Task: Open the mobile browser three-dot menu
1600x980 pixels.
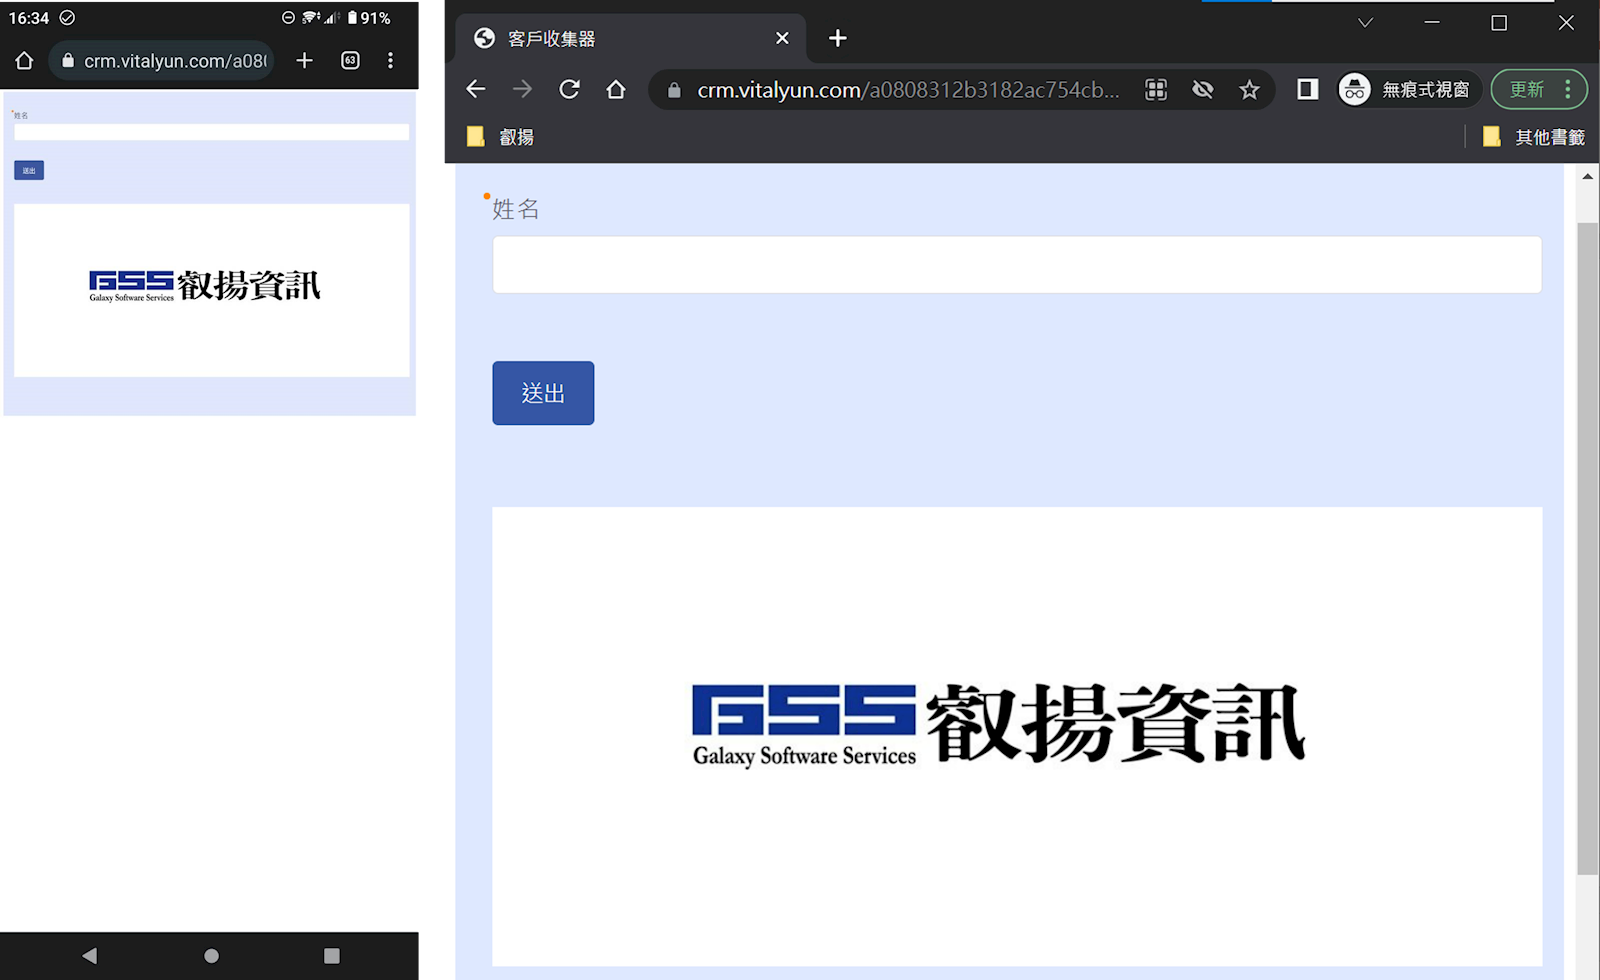Action: coord(390,61)
